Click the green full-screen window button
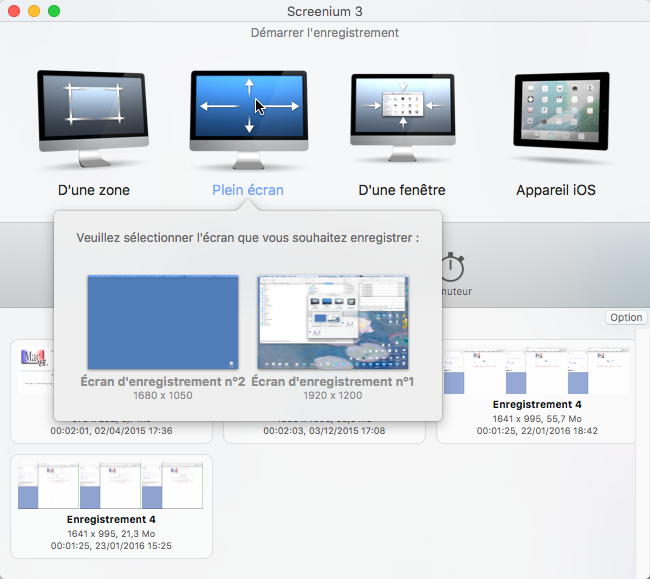The height and width of the screenshot is (579, 650). [54, 11]
